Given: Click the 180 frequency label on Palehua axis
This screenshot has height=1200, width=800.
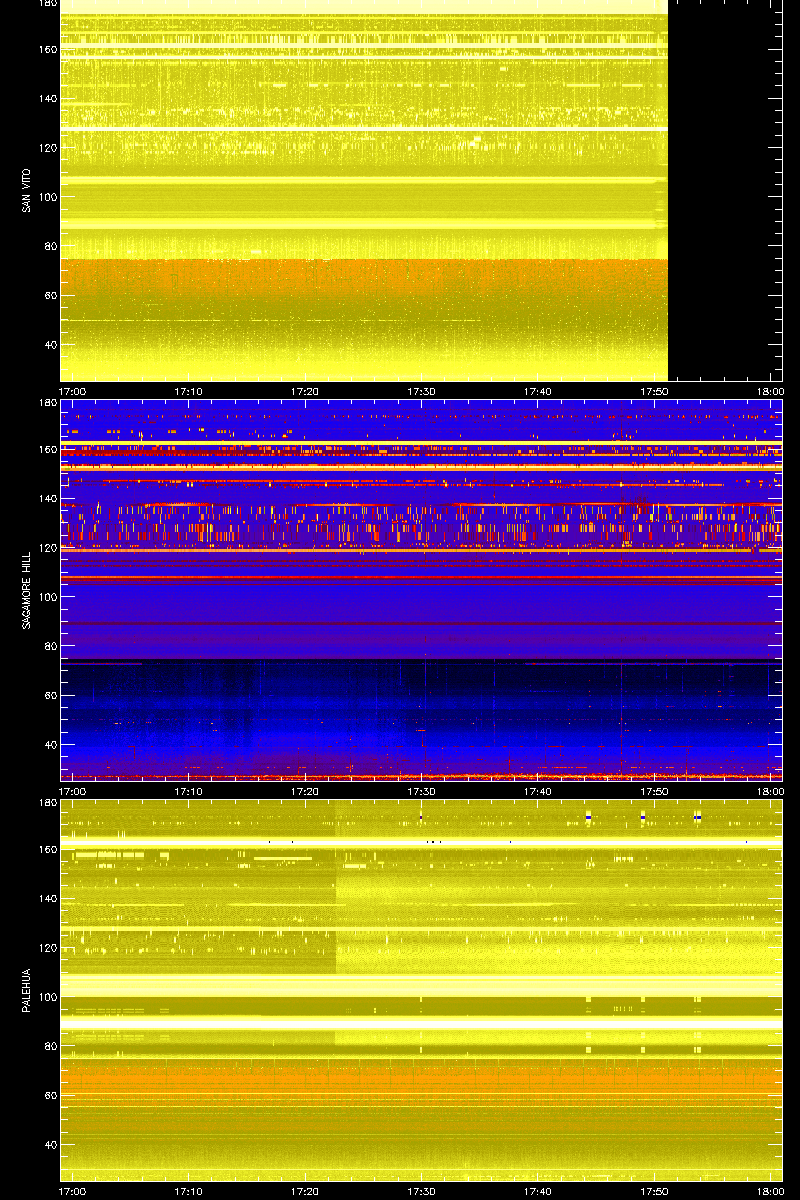Looking at the screenshot, I should click(46, 803).
